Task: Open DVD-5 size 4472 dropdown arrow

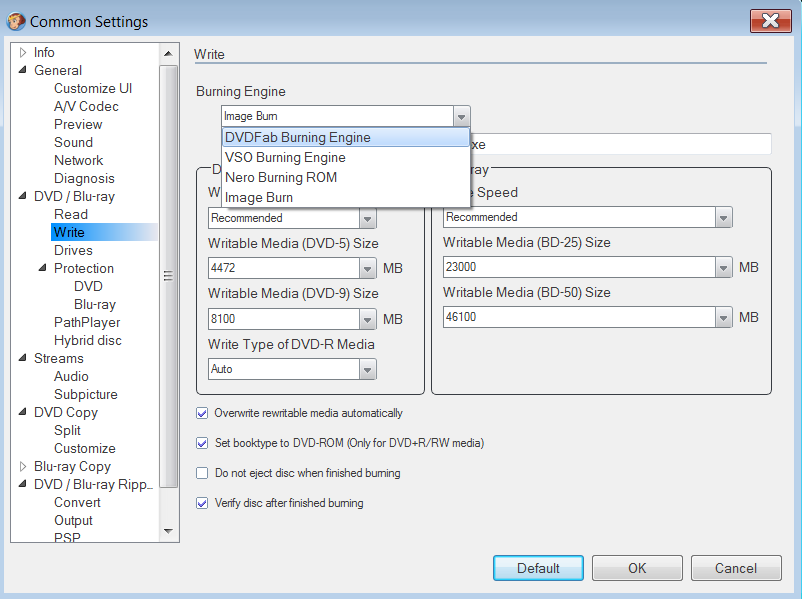Action: (x=367, y=269)
